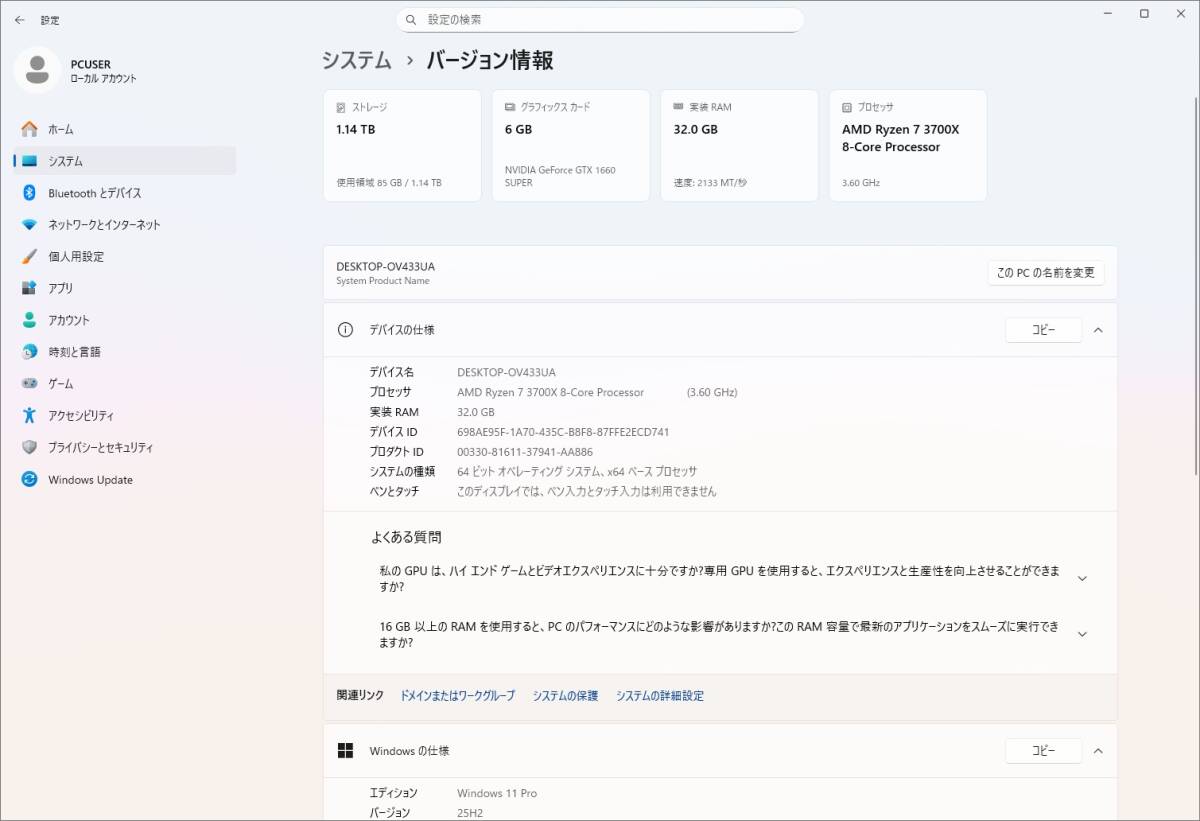The height and width of the screenshot is (821, 1200).
Task: Expand the 16 GB RAM question
Action: pos(1081,634)
